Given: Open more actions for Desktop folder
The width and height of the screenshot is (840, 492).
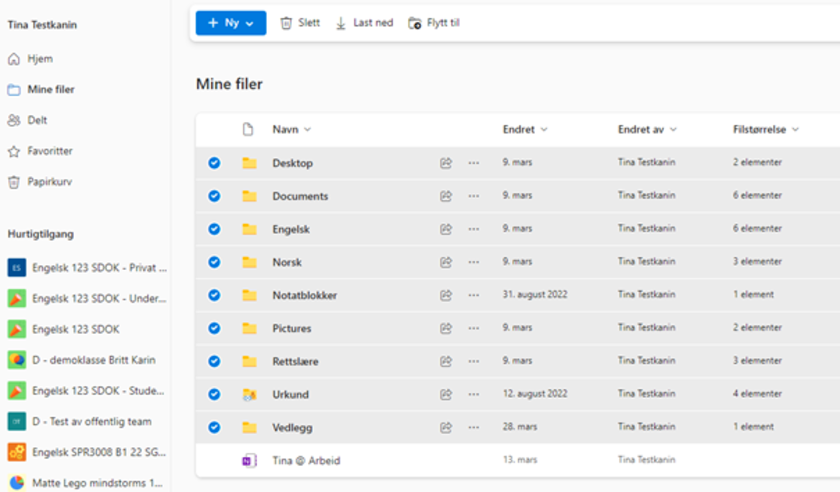Looking at the screenshot, I should [x=474, y=163].
